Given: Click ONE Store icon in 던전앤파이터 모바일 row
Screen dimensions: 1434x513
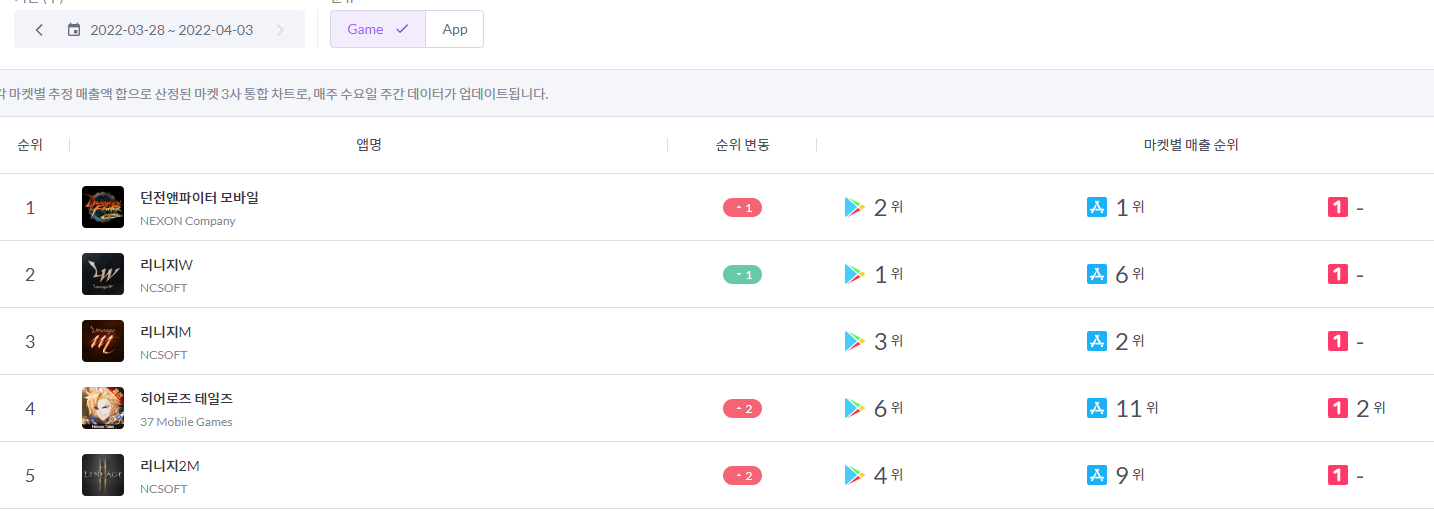Looking at the screenshot, I should (x=1338, y=207).
